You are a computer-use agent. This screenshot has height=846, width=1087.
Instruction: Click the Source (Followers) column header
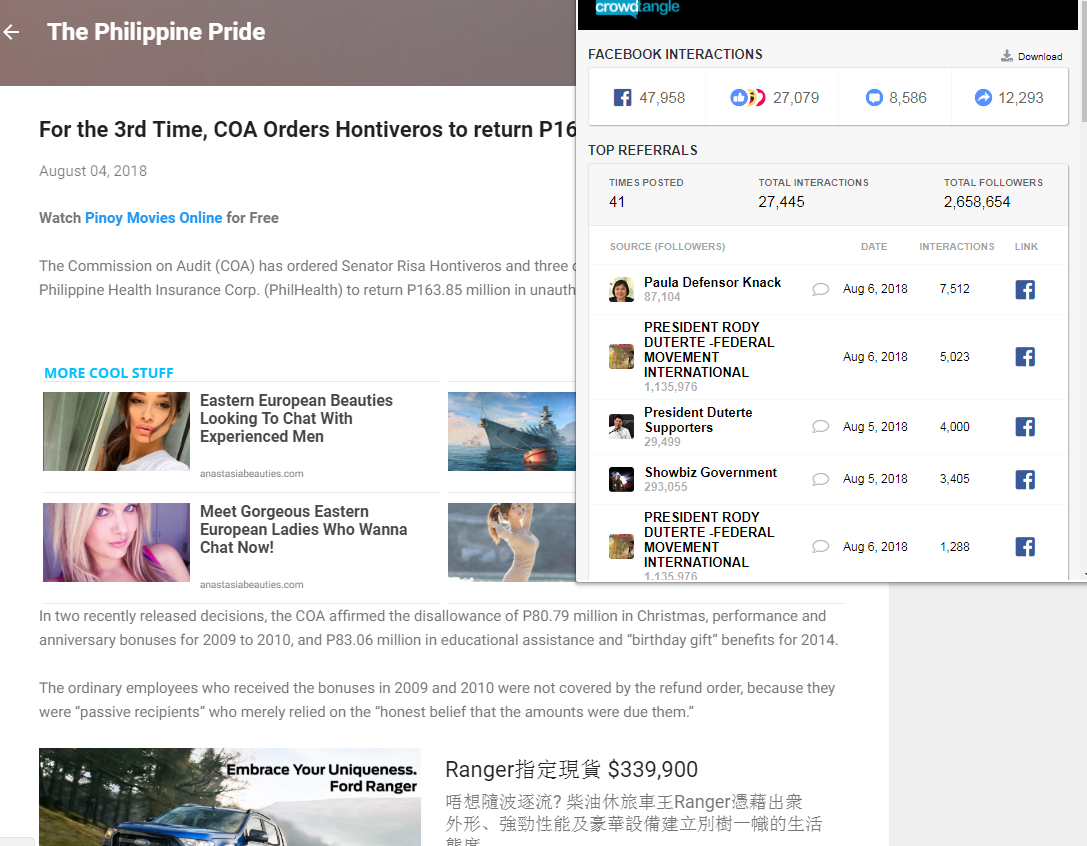click(x=667, y=247)
